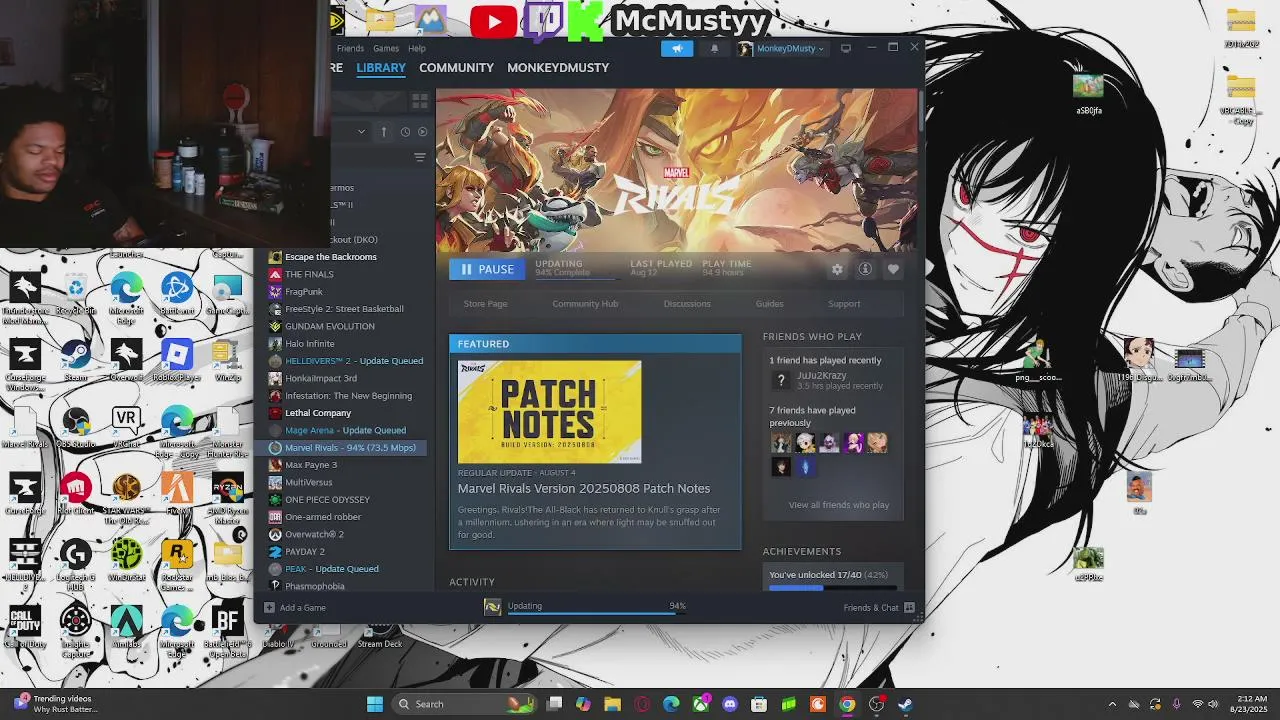
Task: Sort the library by recent activity (clock icon)
Action: point(405,132)
